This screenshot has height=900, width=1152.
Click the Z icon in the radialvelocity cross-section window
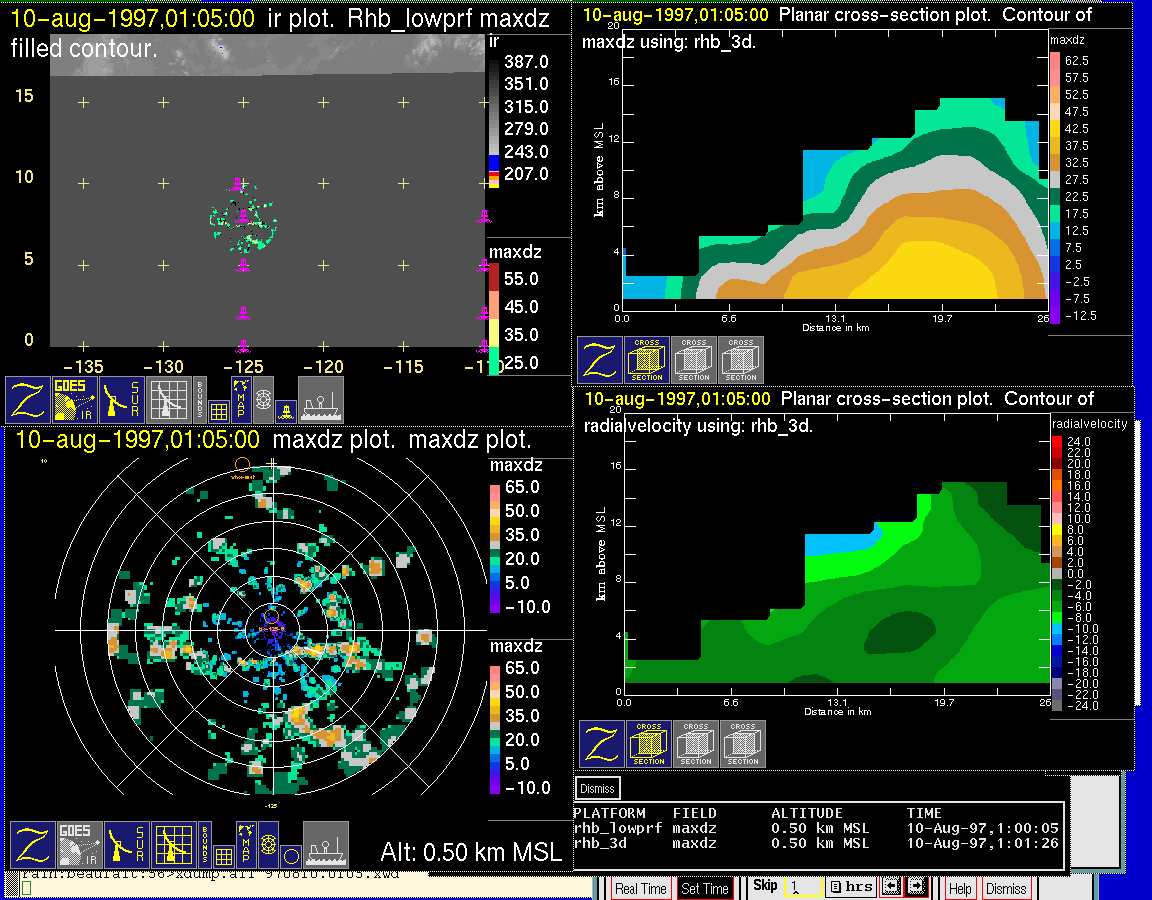(x=602, y=744)
